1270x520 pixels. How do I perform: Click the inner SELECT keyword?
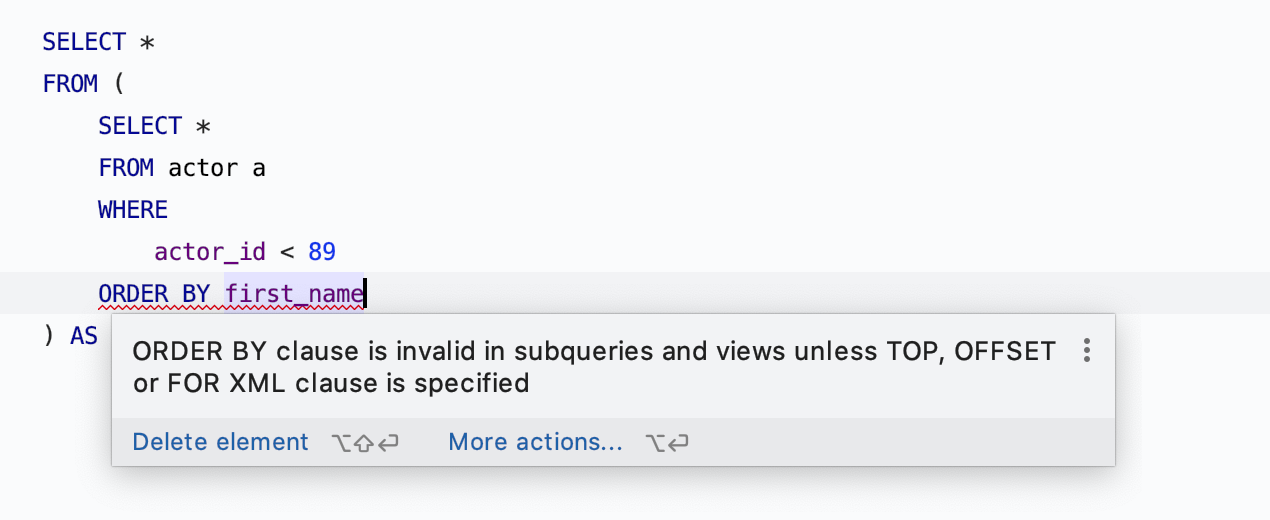point(140,126)
